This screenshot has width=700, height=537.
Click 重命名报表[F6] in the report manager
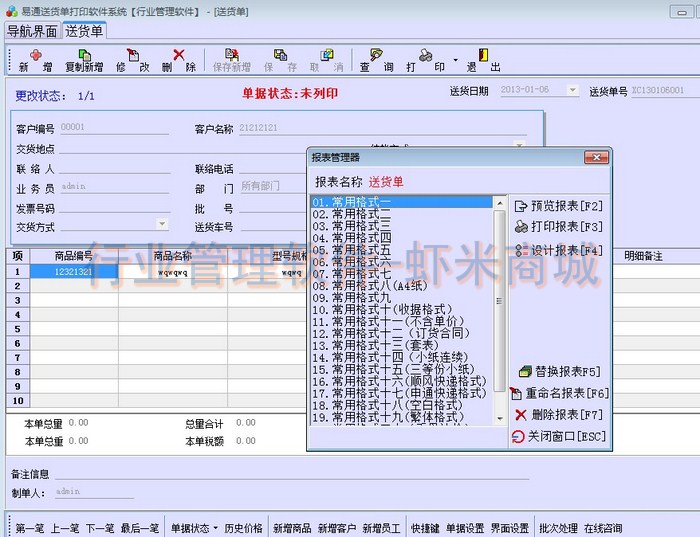pos(560,393)
